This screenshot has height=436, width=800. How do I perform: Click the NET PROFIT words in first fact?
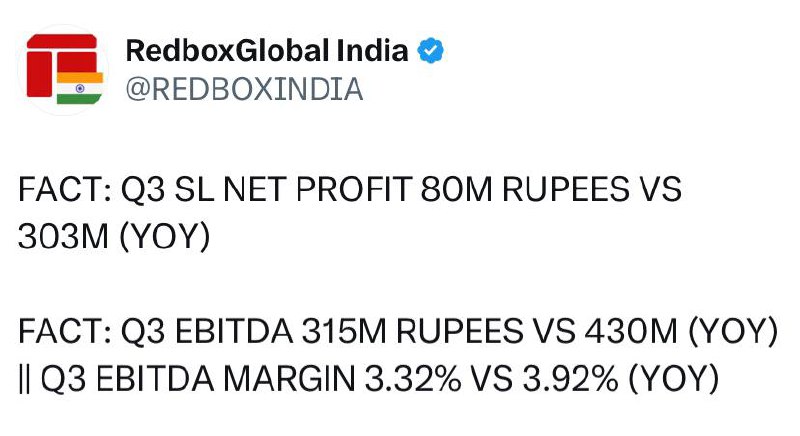318,189
